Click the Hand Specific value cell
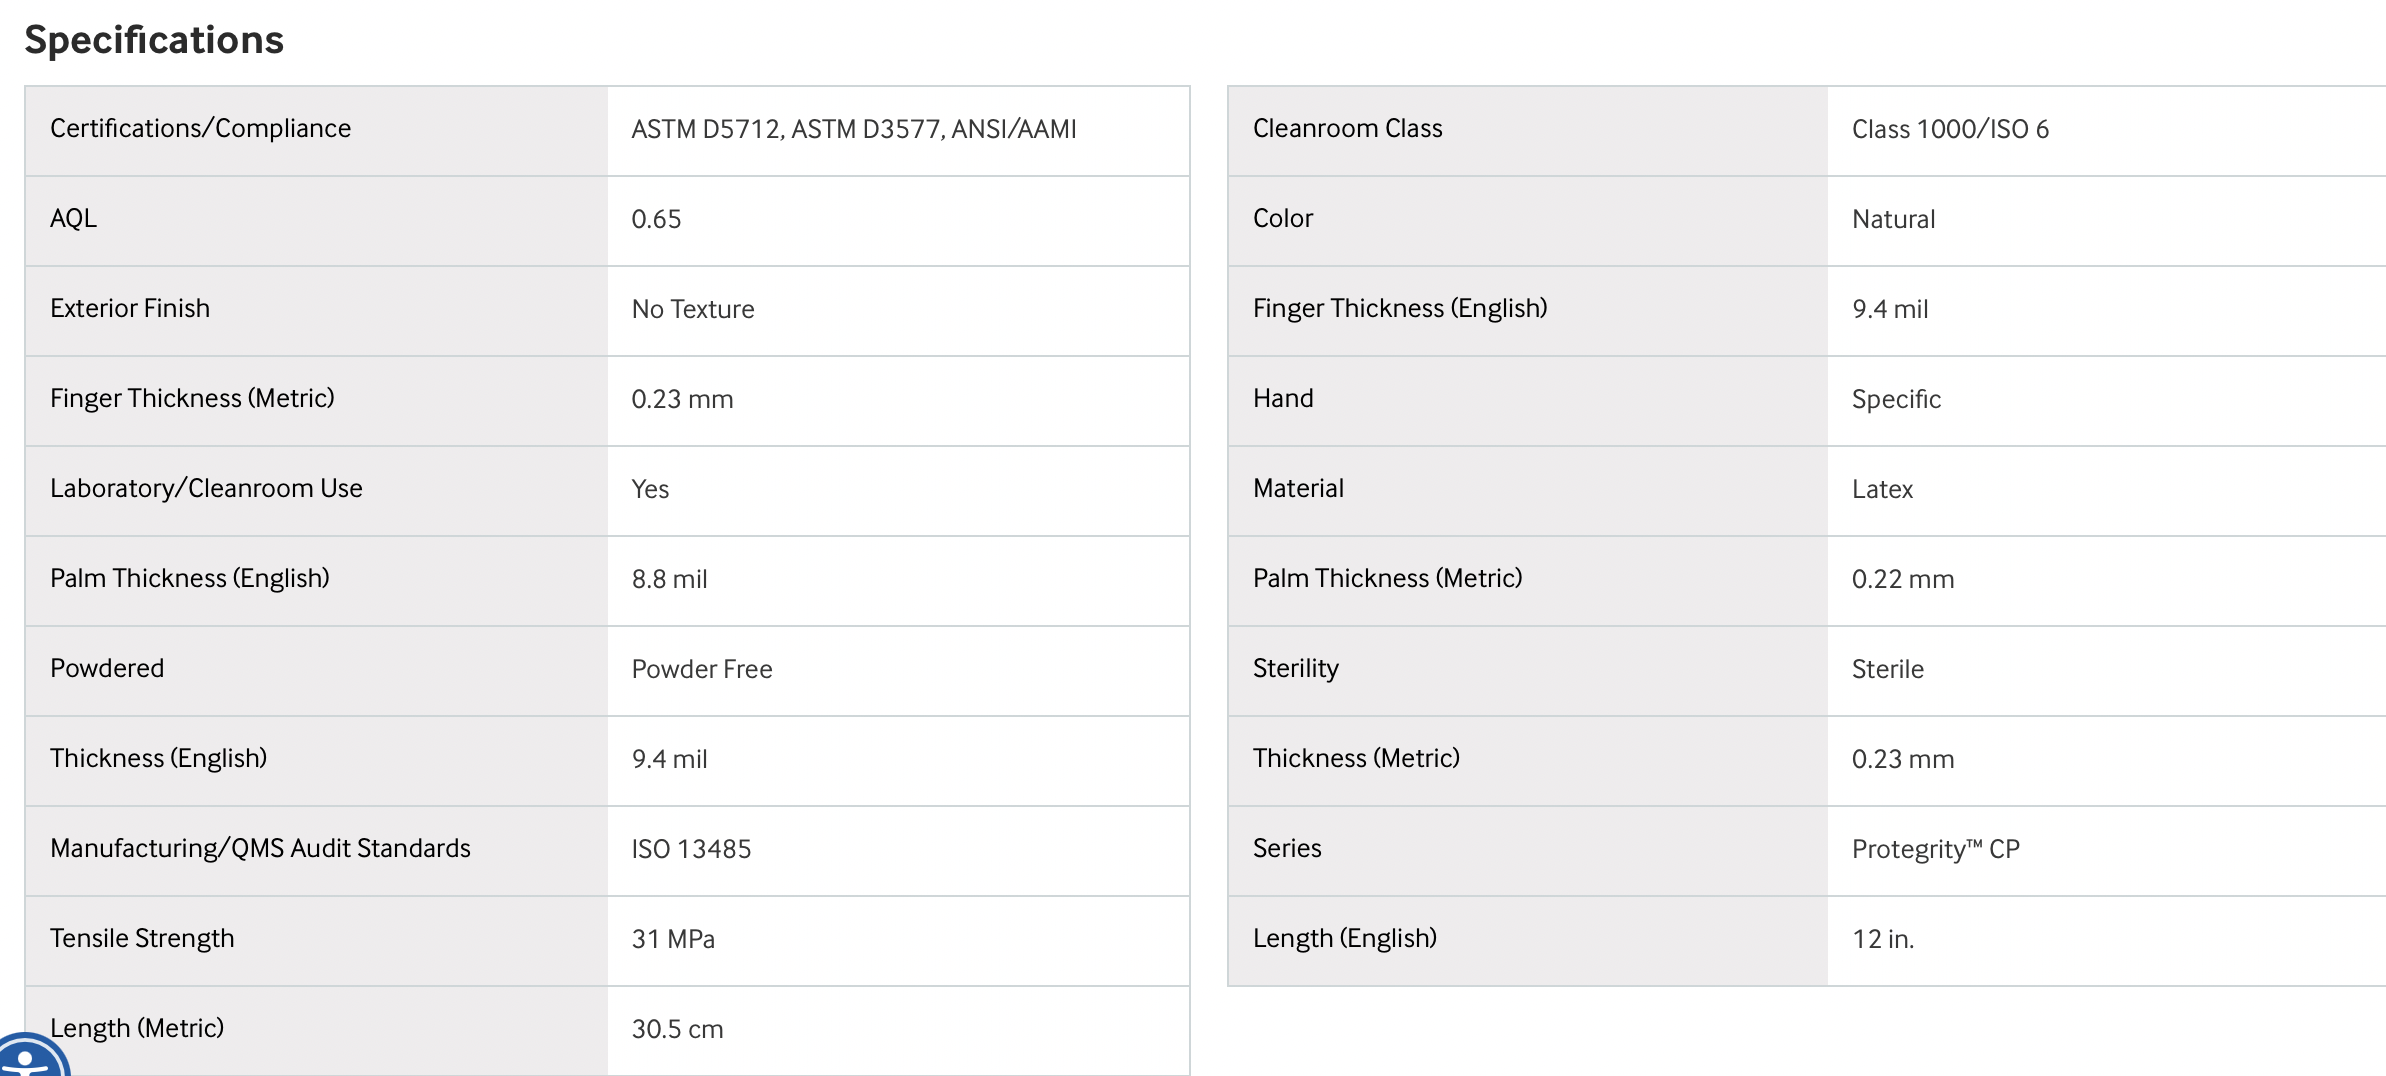The width and height of the screenshot is (2386, 1076). coord(2106,401)
